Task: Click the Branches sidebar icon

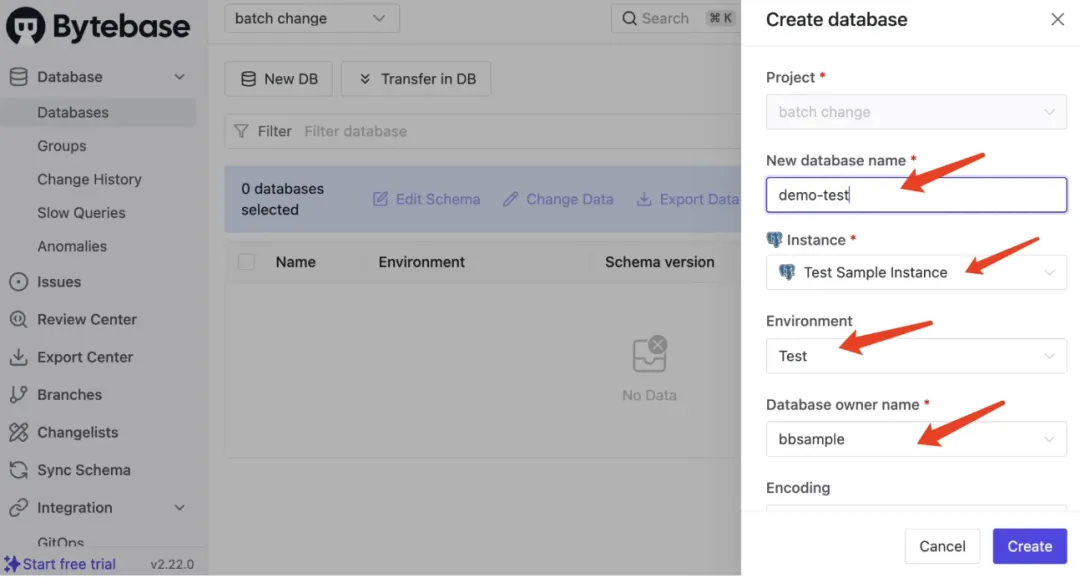Action: tap(18, 395)
